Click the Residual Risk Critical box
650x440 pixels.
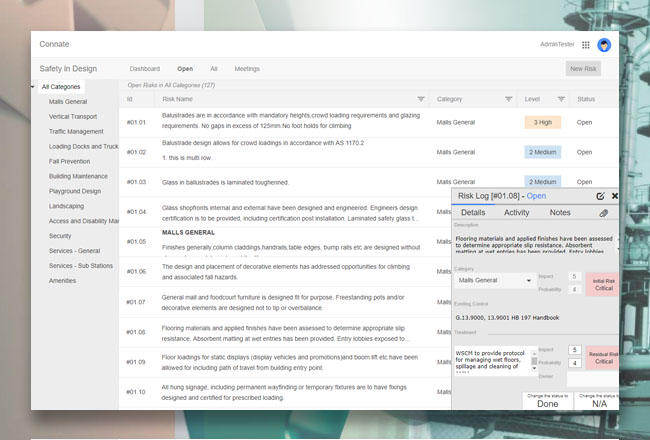(602, 357)
